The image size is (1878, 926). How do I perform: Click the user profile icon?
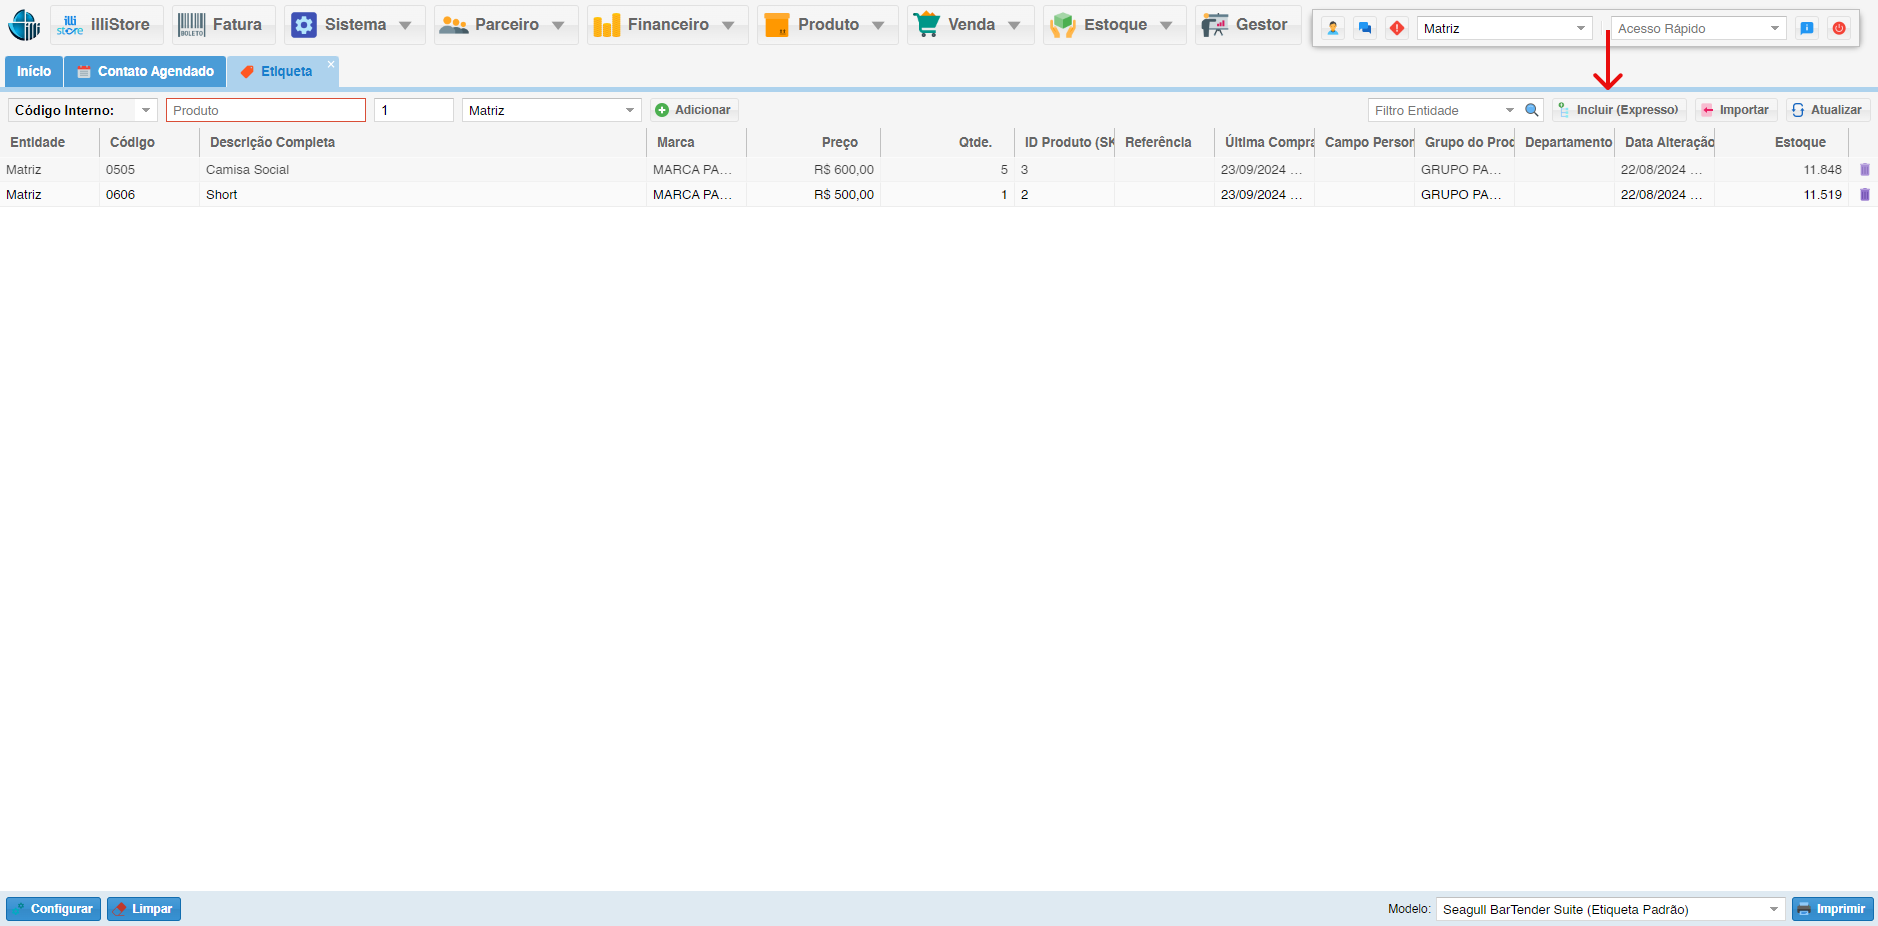1333,28
